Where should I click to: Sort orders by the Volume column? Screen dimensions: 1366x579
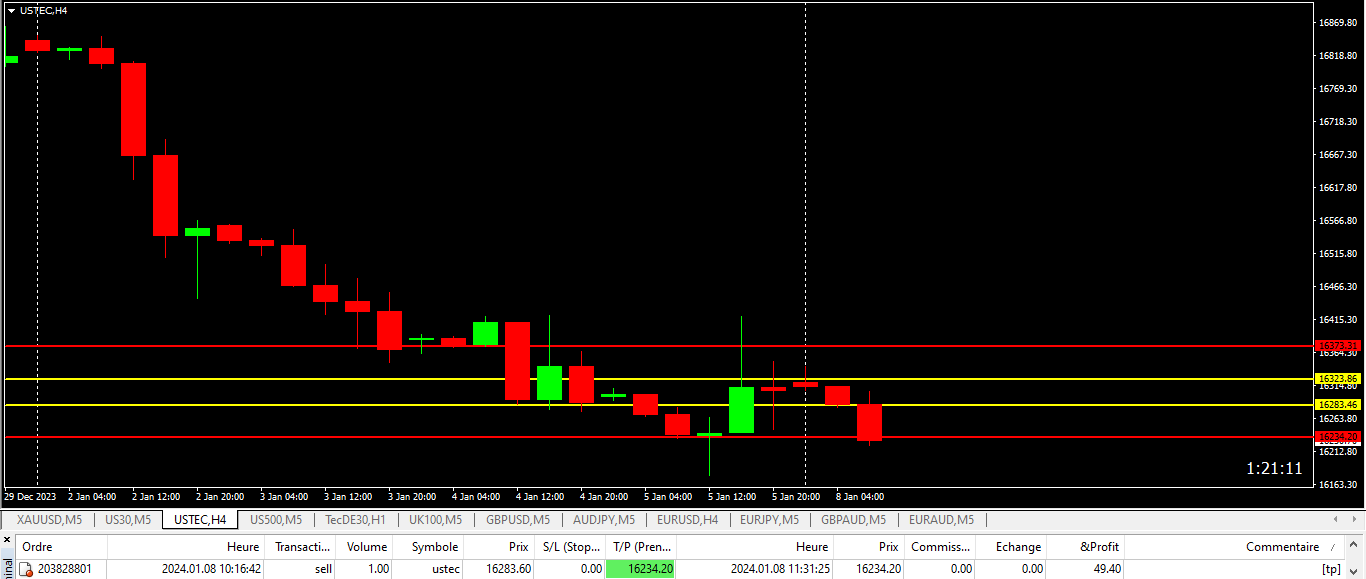[x=366, y=547]
